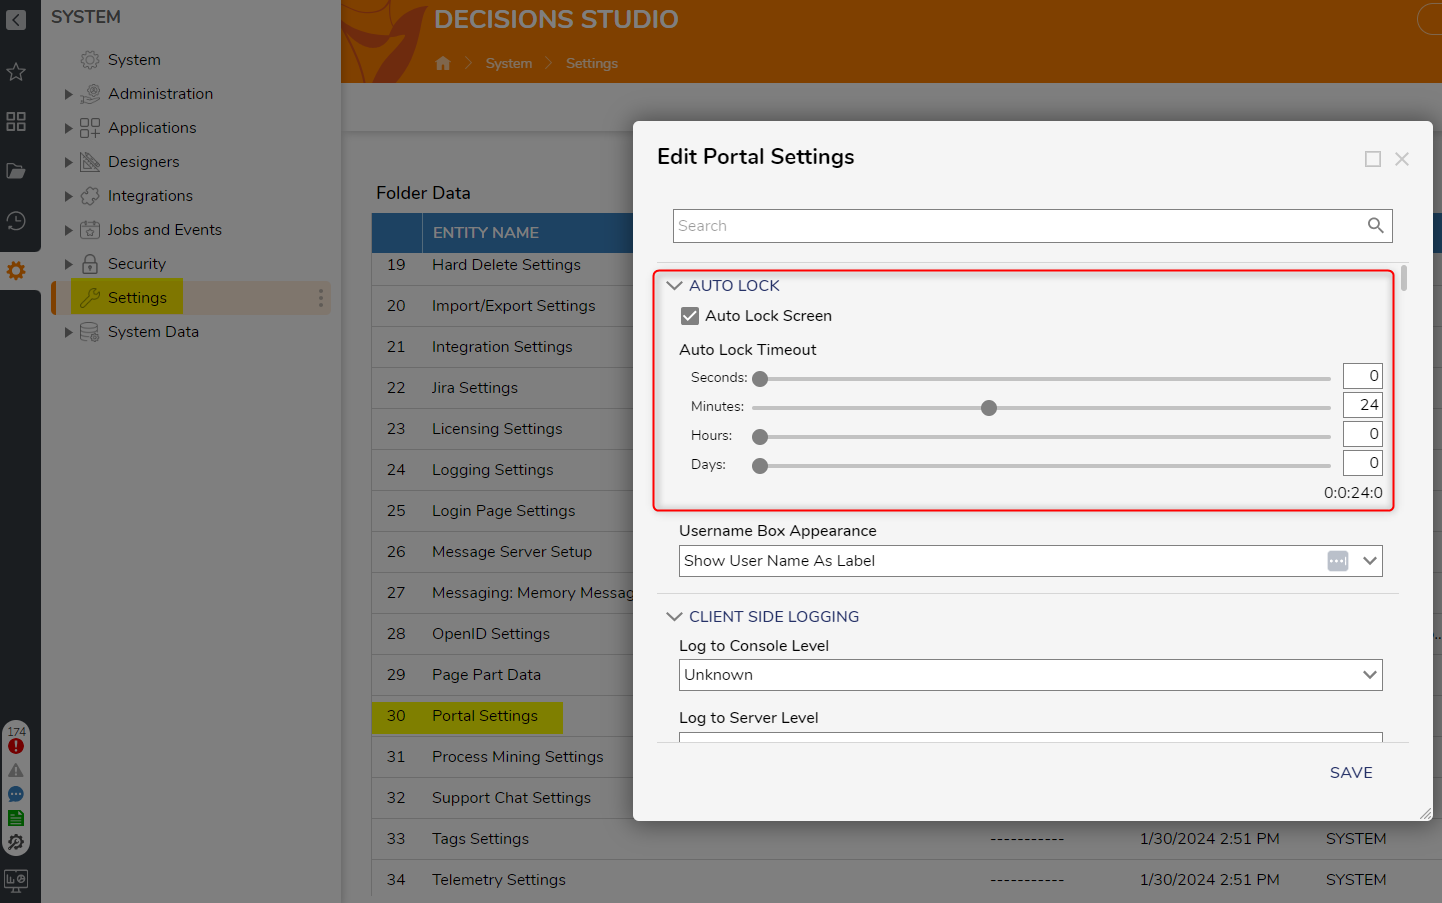Click the Security lock icon in the tree

90,264
